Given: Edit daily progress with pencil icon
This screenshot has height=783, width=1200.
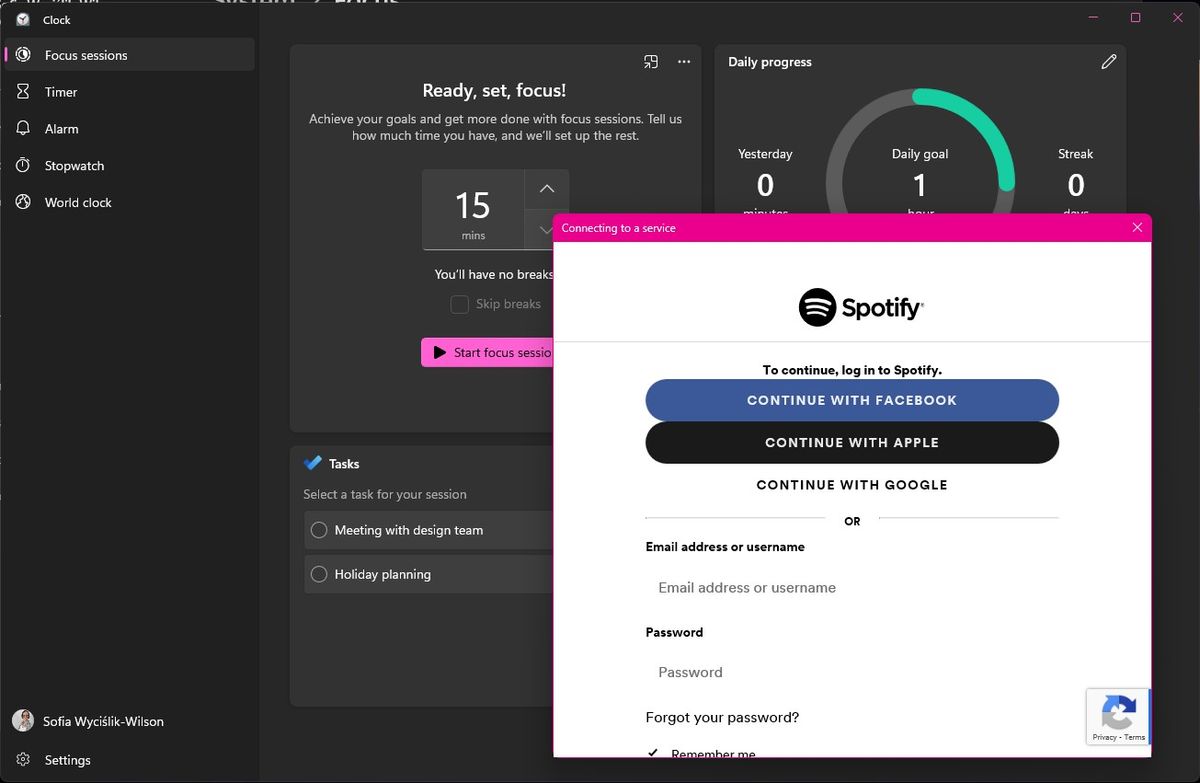Looking at the screenshot, I should (1108, 62).
